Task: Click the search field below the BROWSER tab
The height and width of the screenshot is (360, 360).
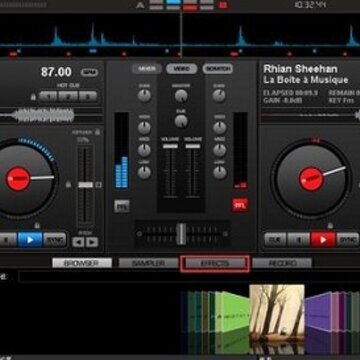Action: 189,277
